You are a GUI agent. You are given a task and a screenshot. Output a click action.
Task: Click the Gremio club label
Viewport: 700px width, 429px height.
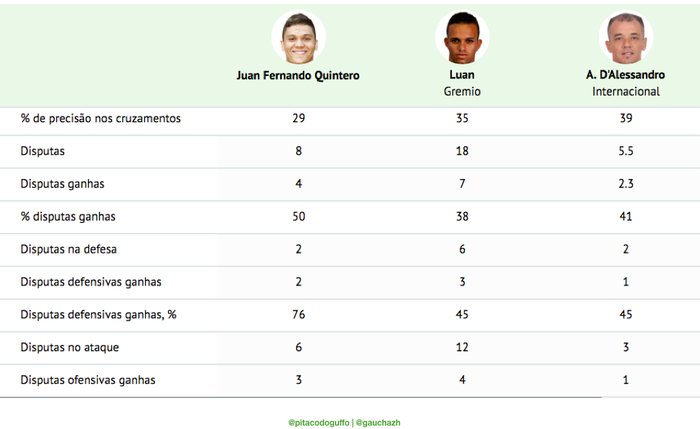[x=462, y=92]
